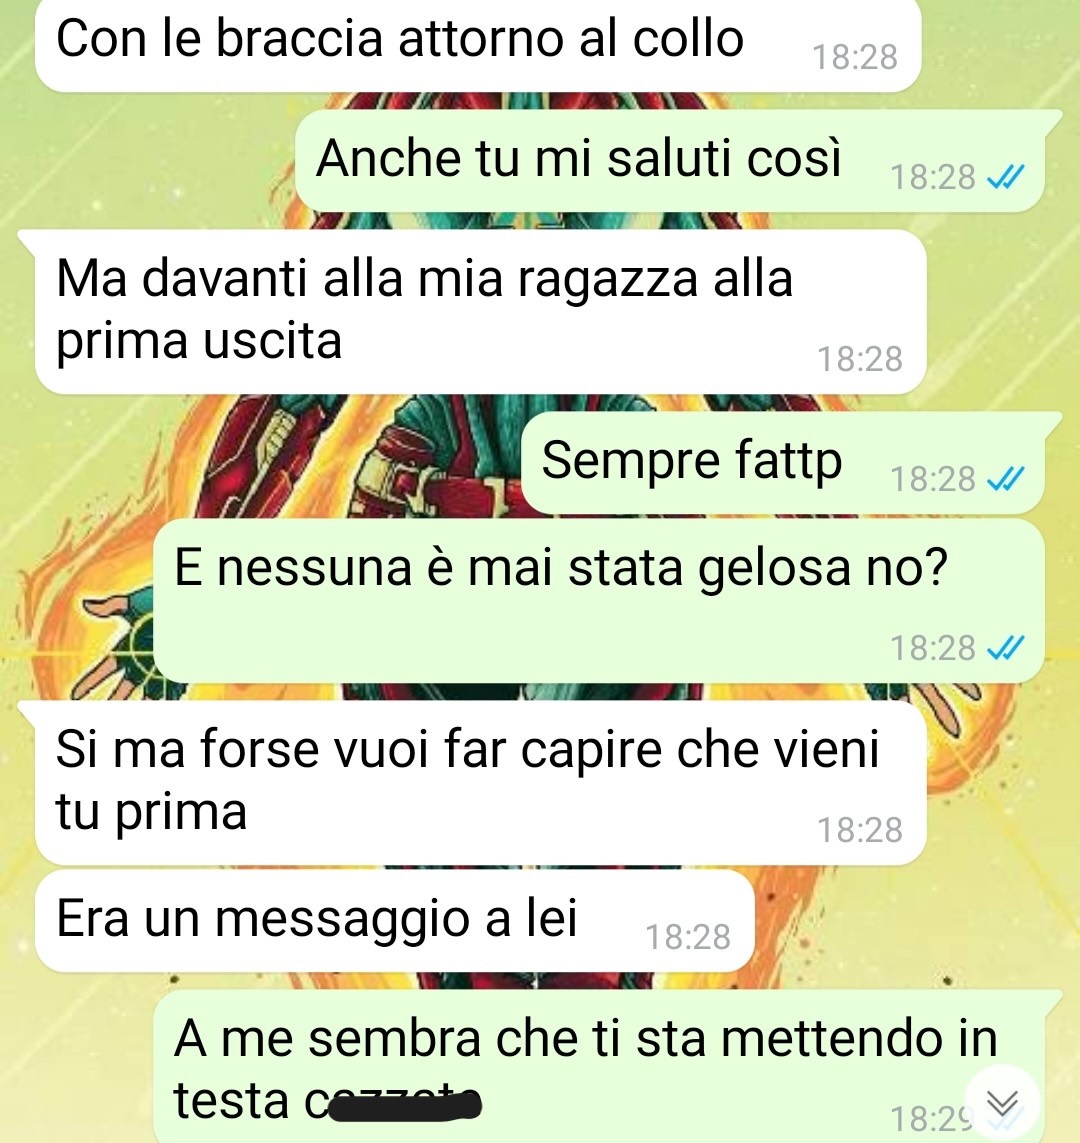Tap the 'Anche tu mi saluti così' bubble
The height and width of the screenshot is (1143, 1080).
click(669, 161)
